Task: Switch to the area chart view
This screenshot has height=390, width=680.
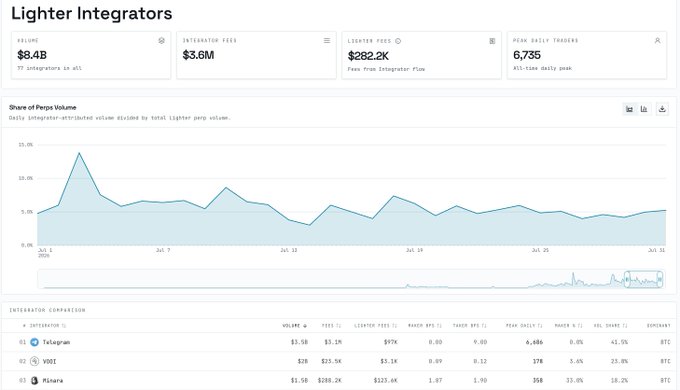Action: point(629,109)
